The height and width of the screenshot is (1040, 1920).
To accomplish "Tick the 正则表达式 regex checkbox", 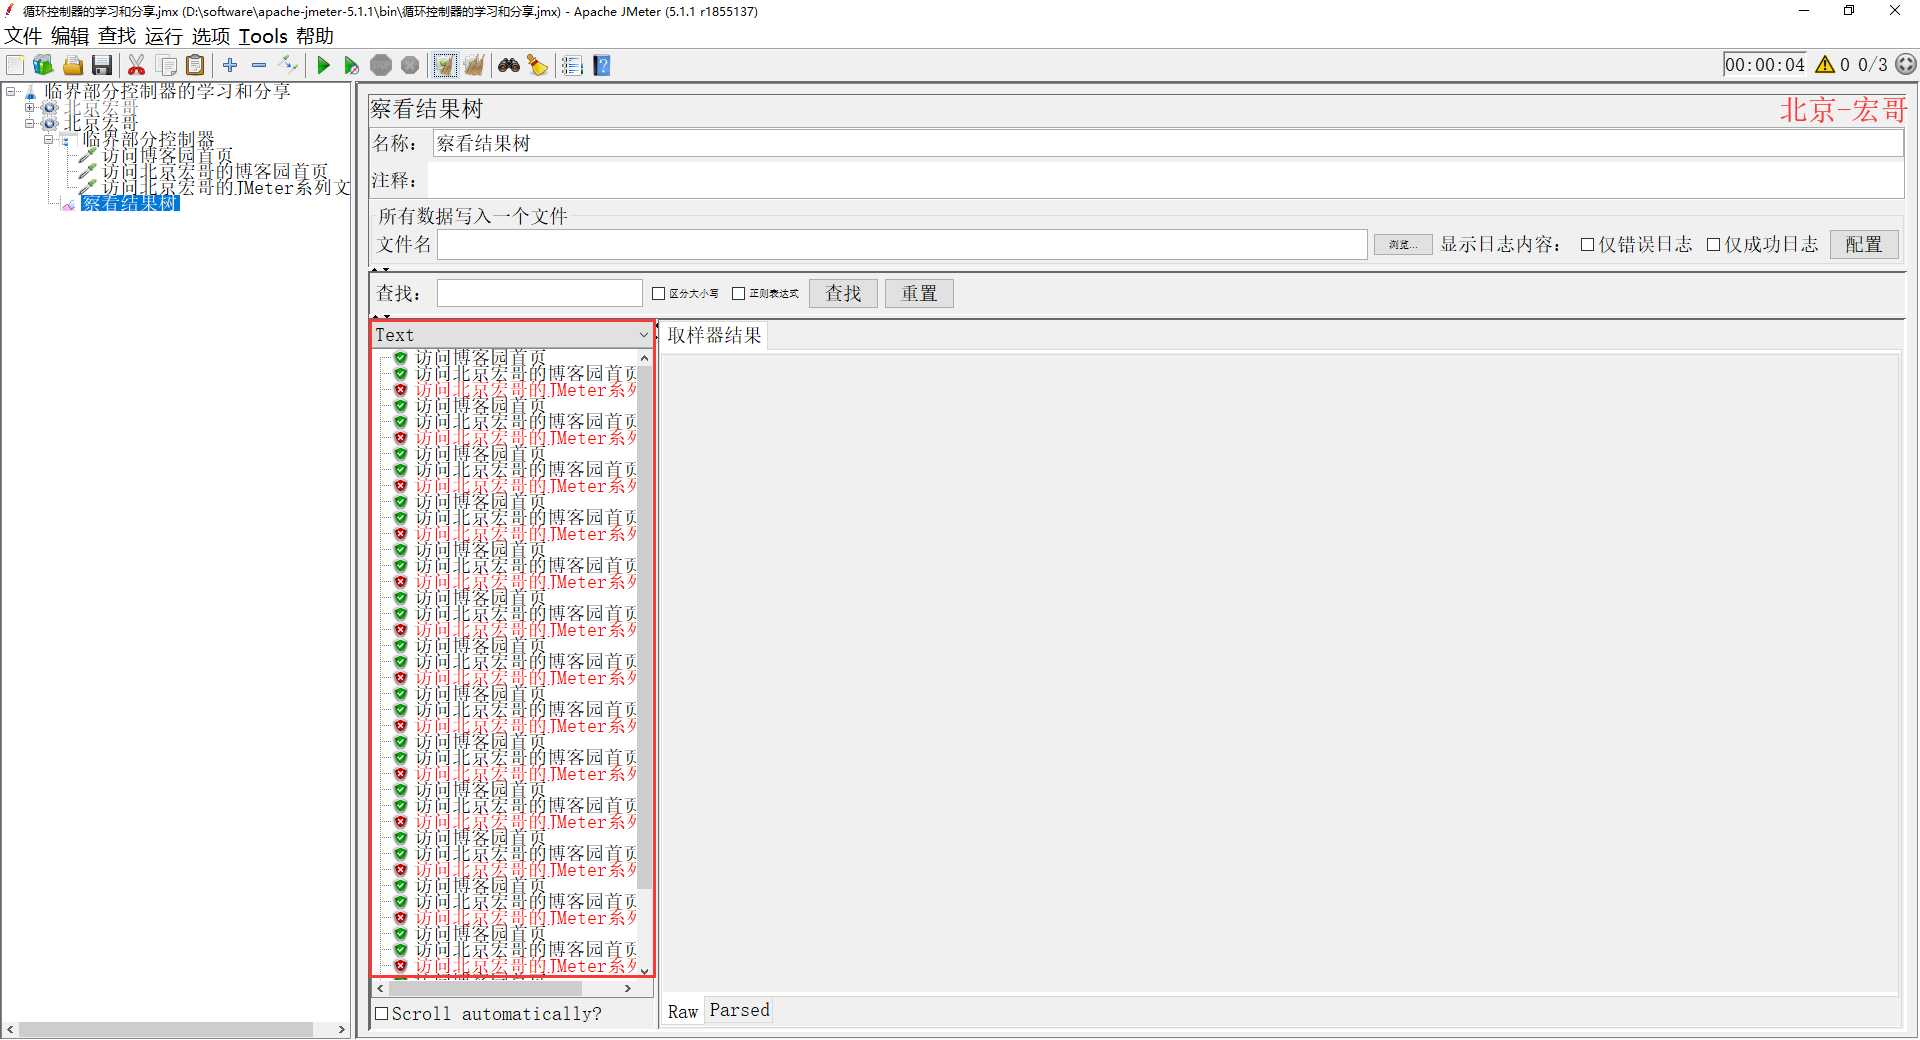I will point(738,294).
